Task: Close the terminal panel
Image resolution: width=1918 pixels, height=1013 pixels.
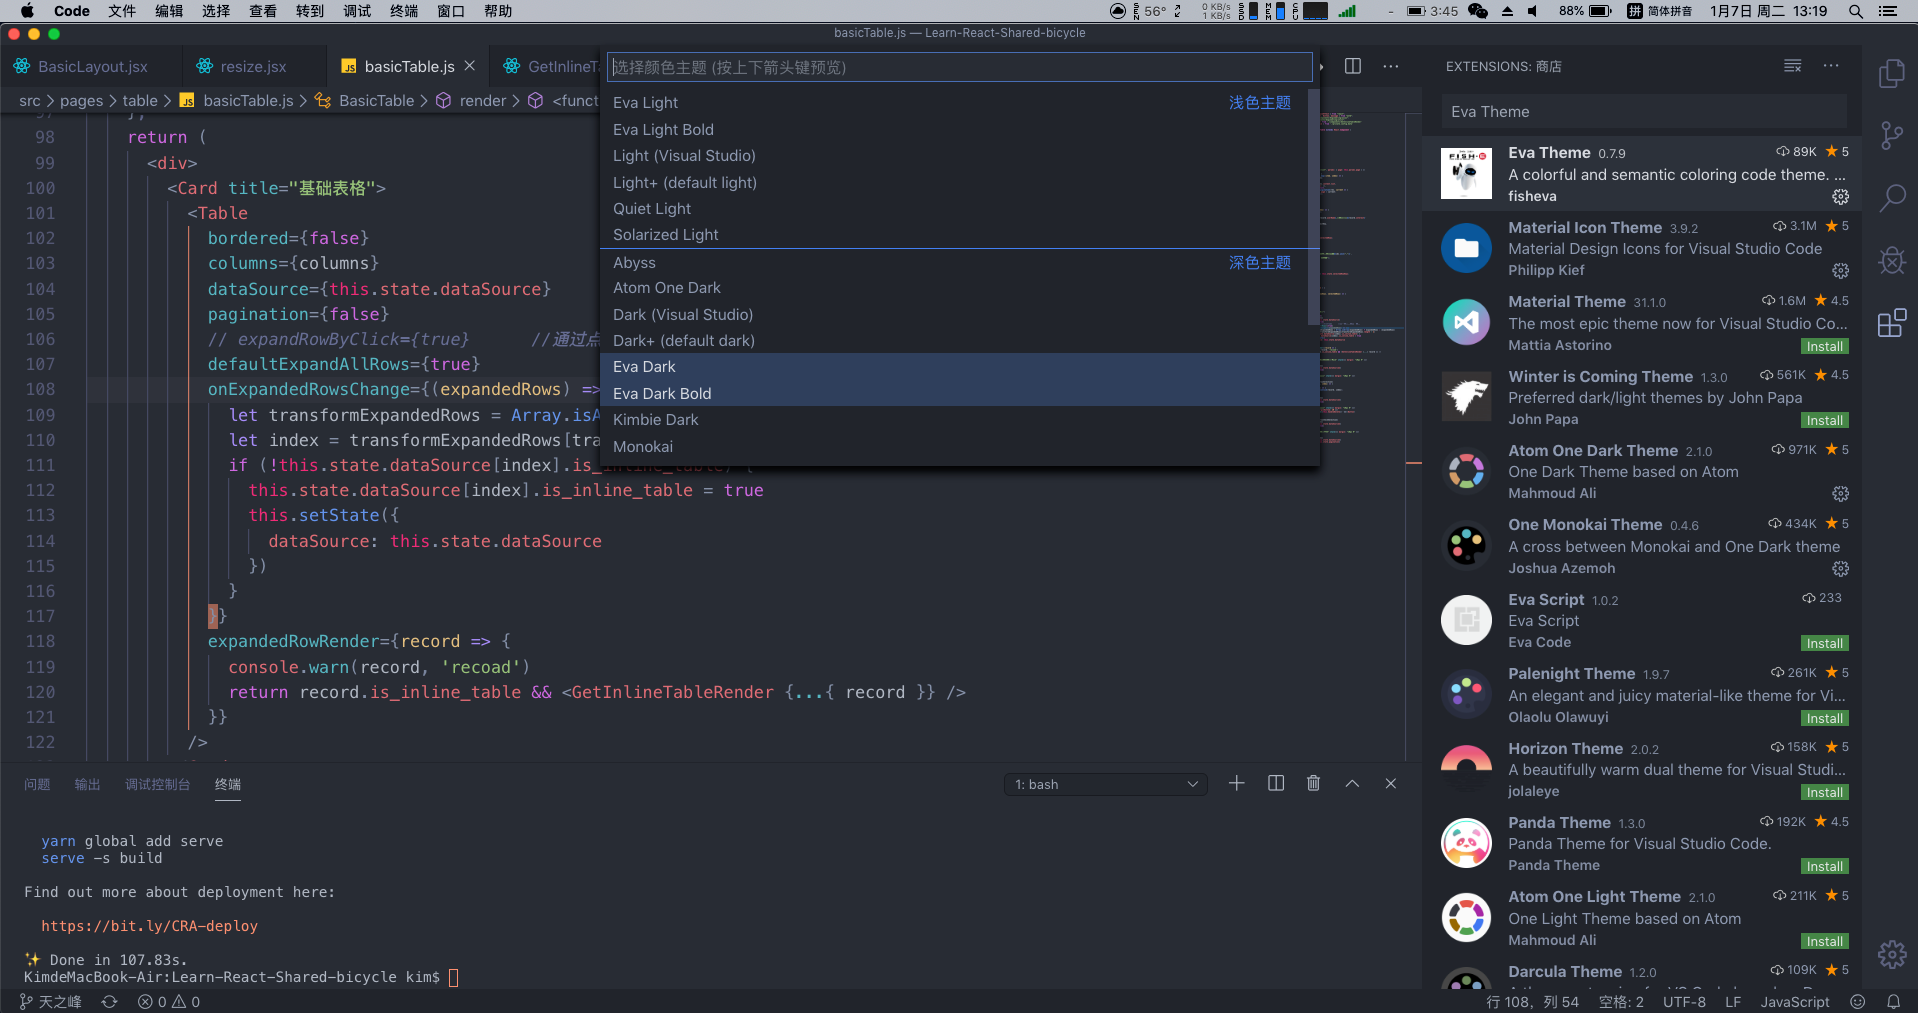Action: coord(1391,783)
